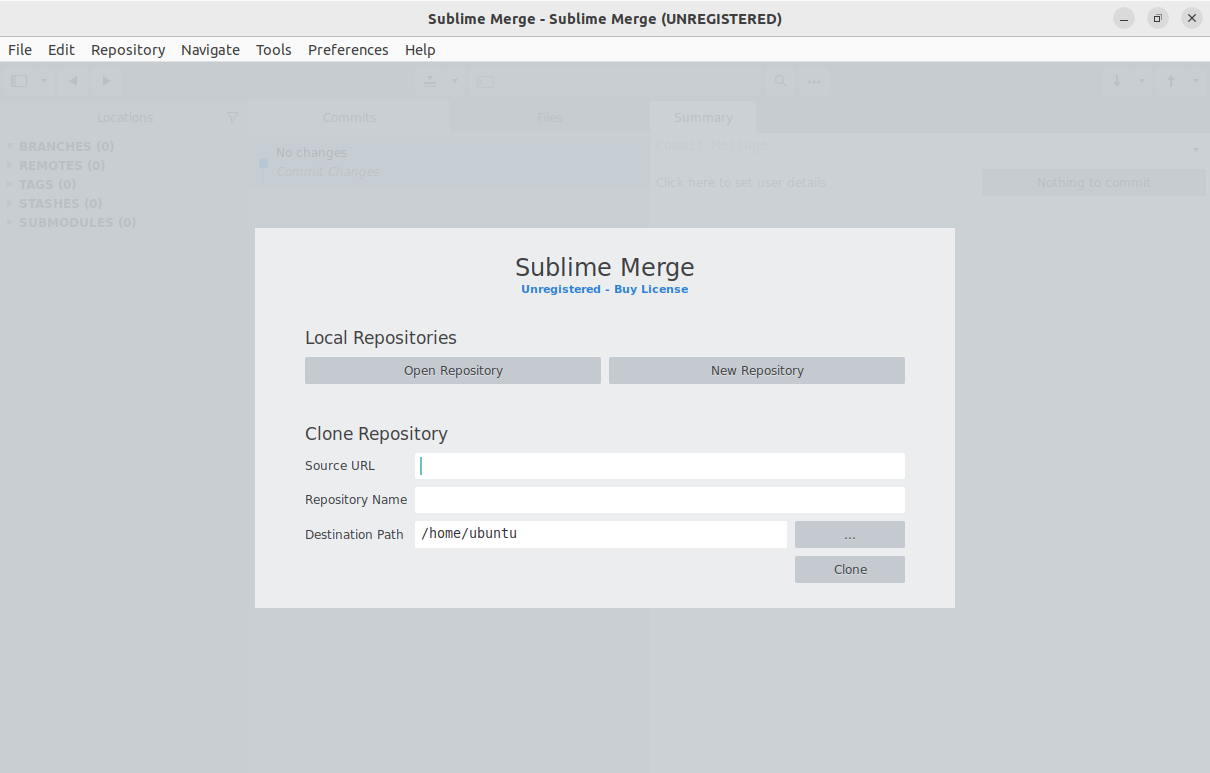
Task: Open the Preferences menu
Action: [348, 50]
